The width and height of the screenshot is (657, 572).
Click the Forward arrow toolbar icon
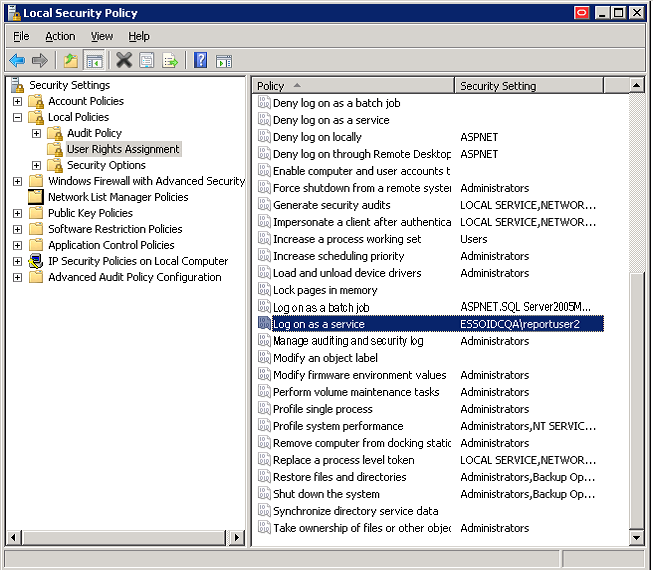click(x=40, y=61)
